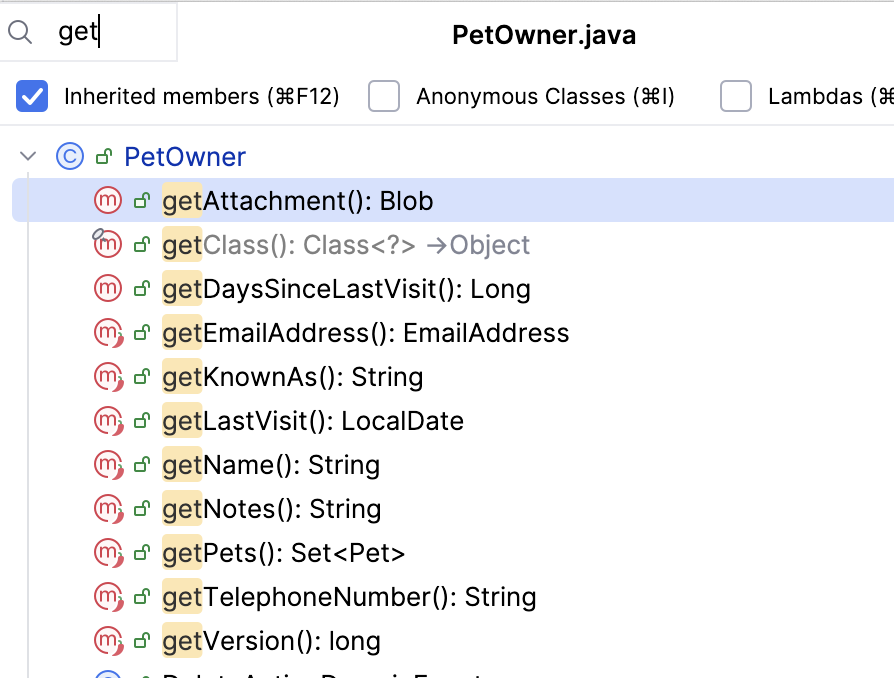Uncheck Inherited members checkbox
Viewport: 894px width, 678px height.
click(x=32, y=96)
